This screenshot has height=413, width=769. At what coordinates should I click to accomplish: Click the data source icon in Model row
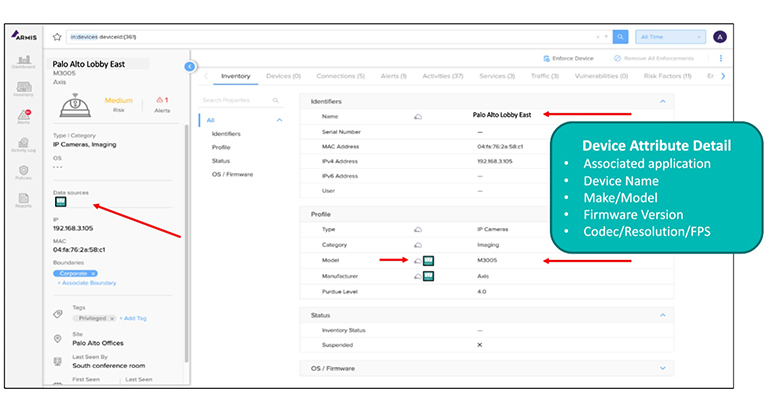pos(428,260)
